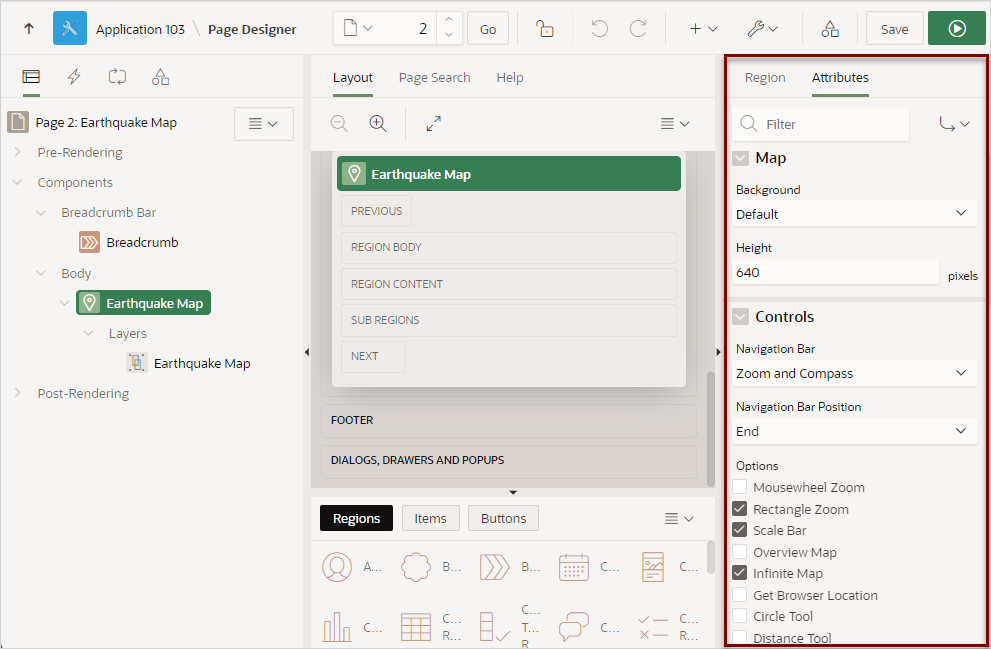Click the map pin icon in Earthquake Map header
The image size is (991, 649).
pos(354,174)
